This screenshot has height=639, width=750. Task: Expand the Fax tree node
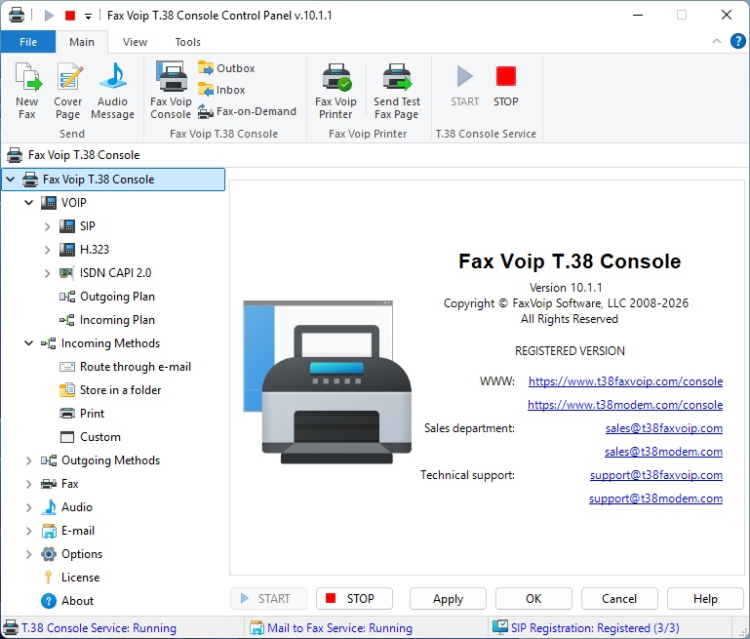coord(29,484)
